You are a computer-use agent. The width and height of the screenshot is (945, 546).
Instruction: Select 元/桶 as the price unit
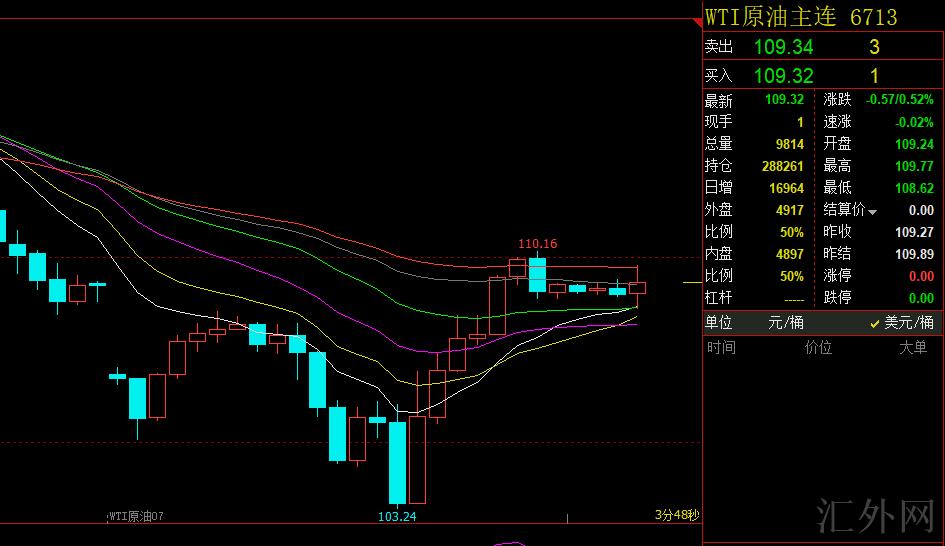point(785,323)
